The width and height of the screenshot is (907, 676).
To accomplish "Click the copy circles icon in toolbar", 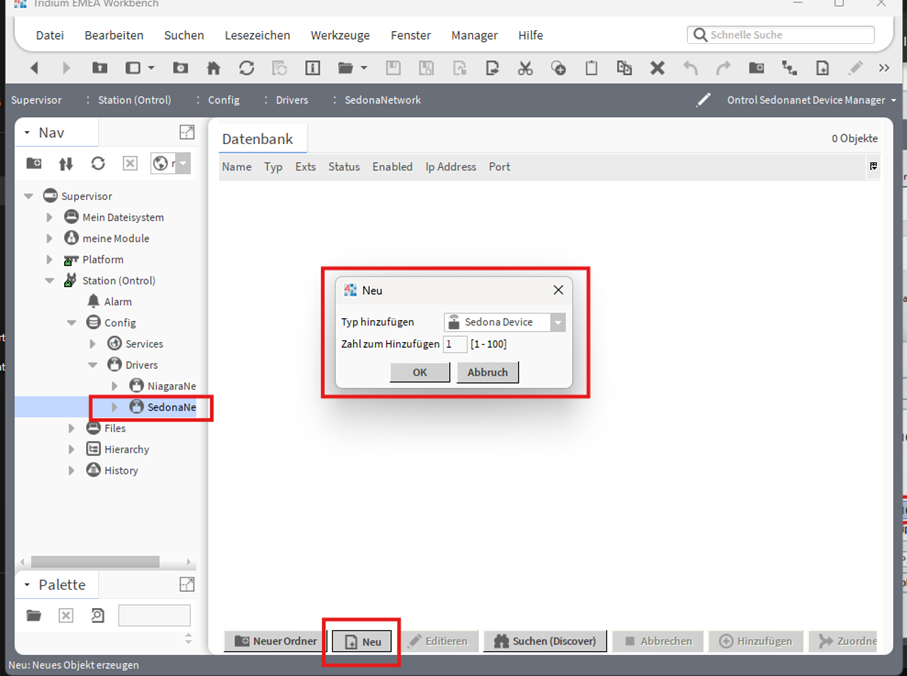I will click(558, 68).
